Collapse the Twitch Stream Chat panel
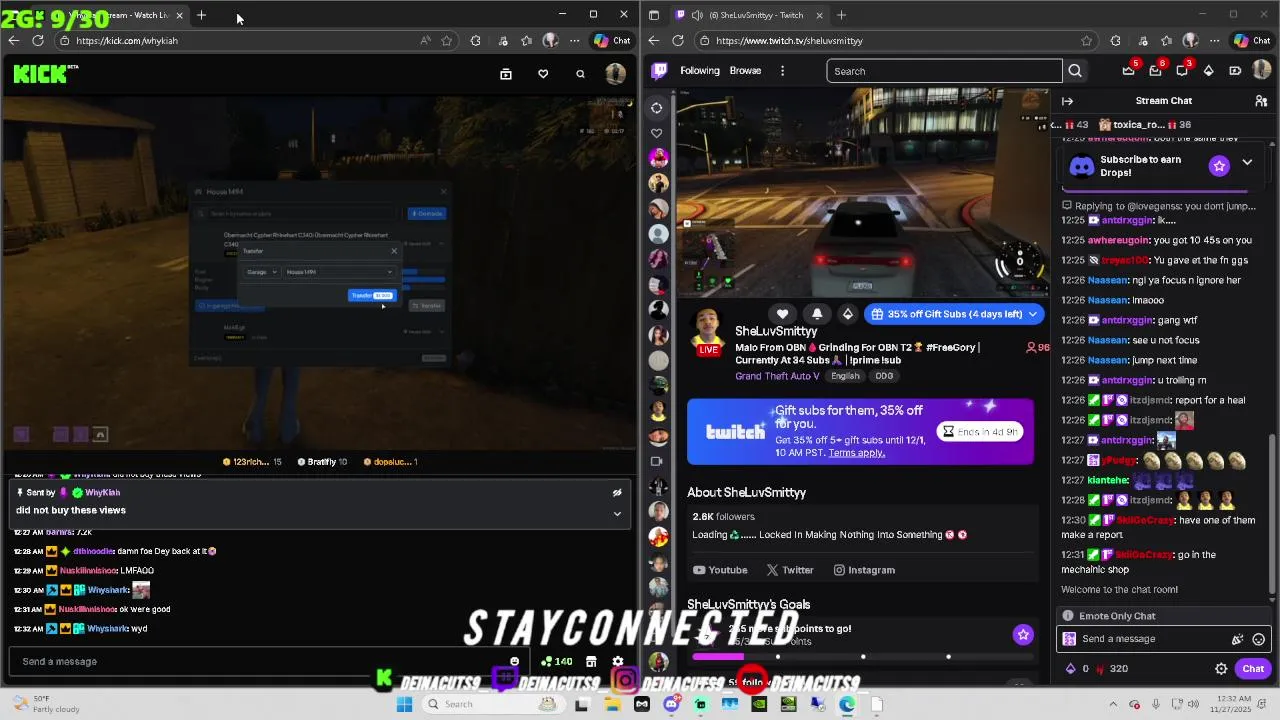 [x=1067, y=101]
